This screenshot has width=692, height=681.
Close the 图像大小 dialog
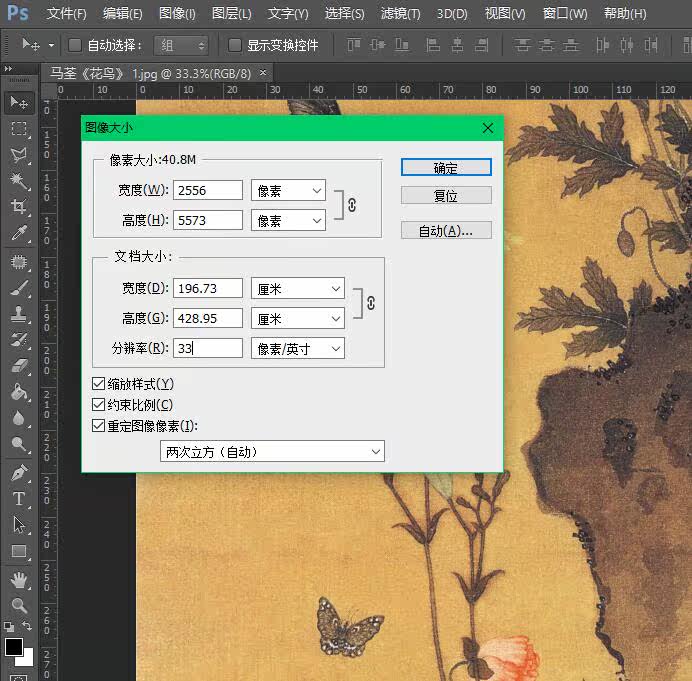488,128
